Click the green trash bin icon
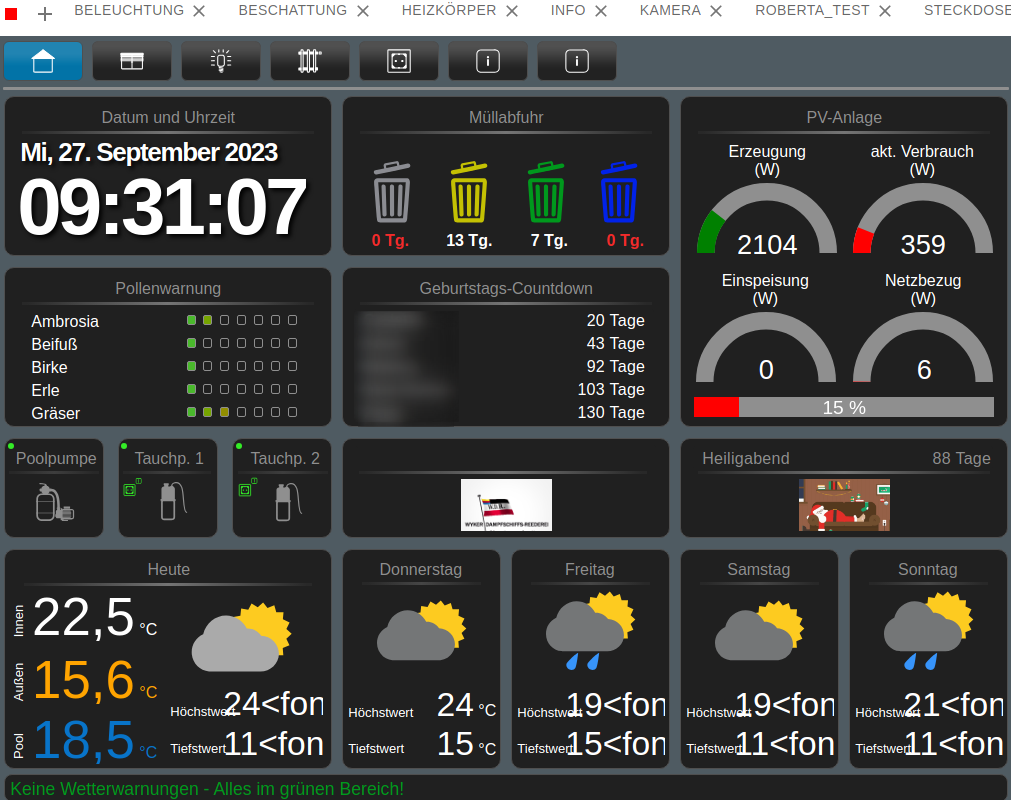 point(546,192)
